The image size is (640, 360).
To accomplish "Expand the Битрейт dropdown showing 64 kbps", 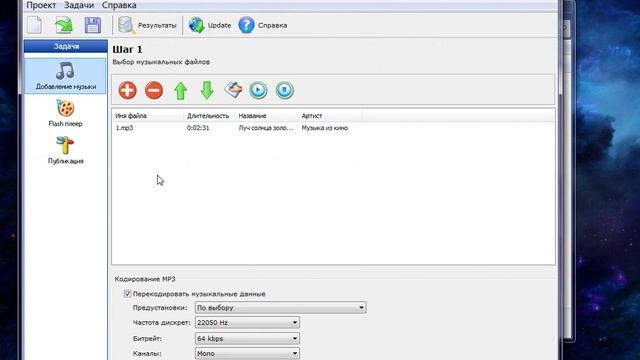I will pos(247,338).
